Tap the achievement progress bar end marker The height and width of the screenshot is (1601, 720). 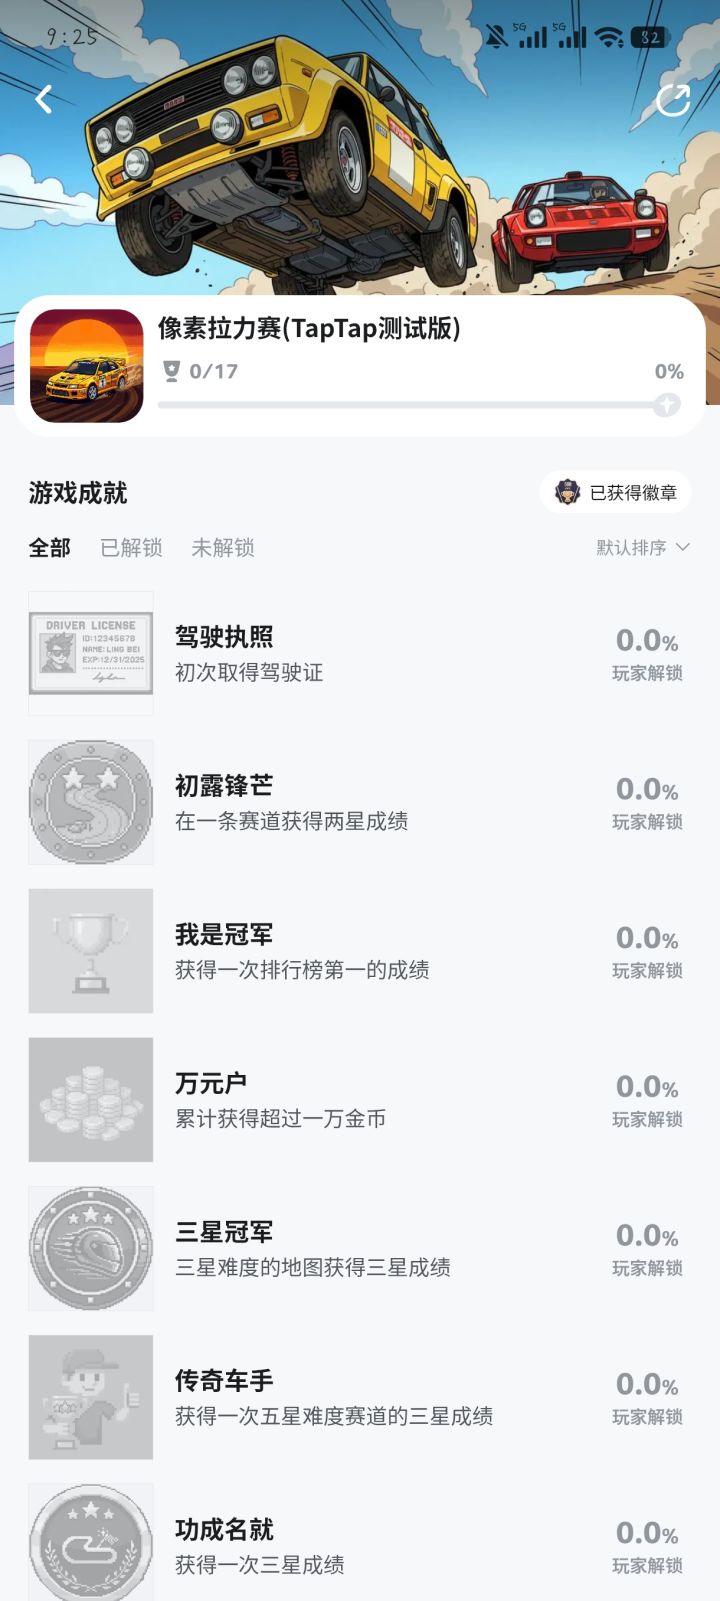pyautogui.click(x=667, y=405)
